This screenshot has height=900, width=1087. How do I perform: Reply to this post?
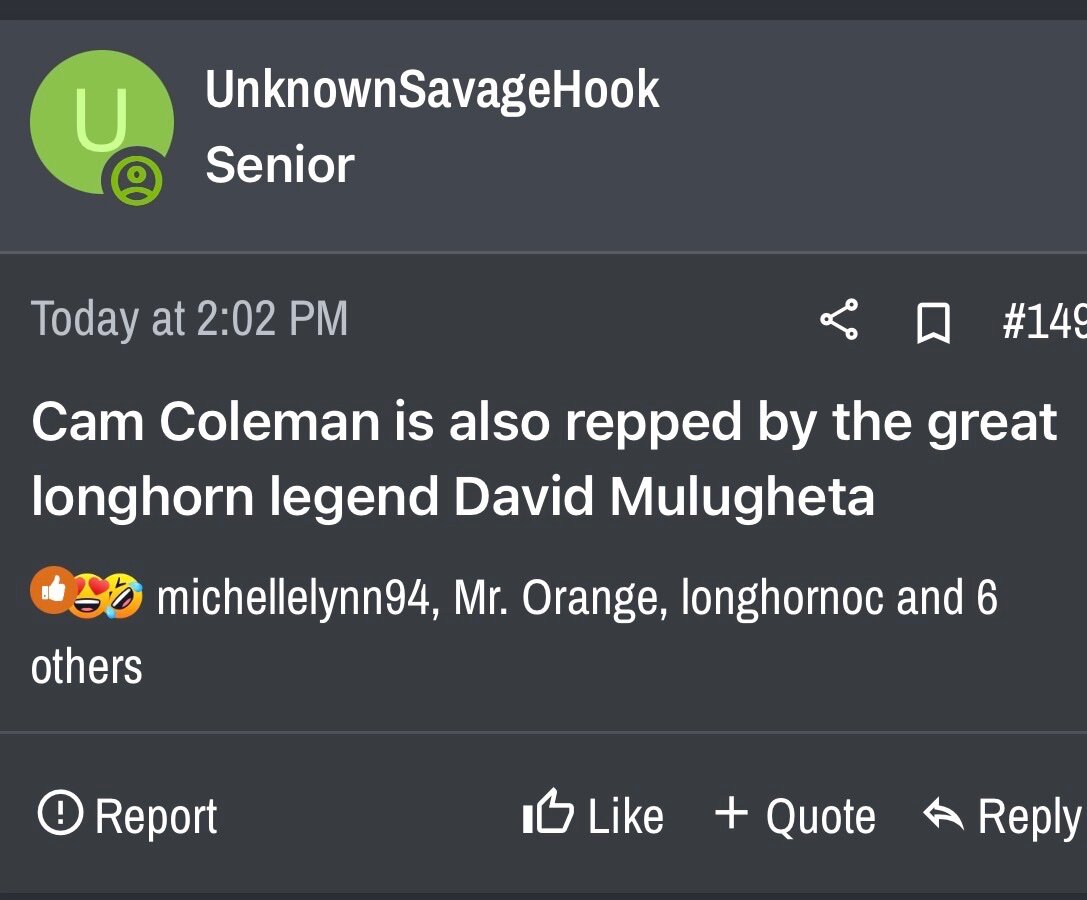click(x=1002, y=815)
